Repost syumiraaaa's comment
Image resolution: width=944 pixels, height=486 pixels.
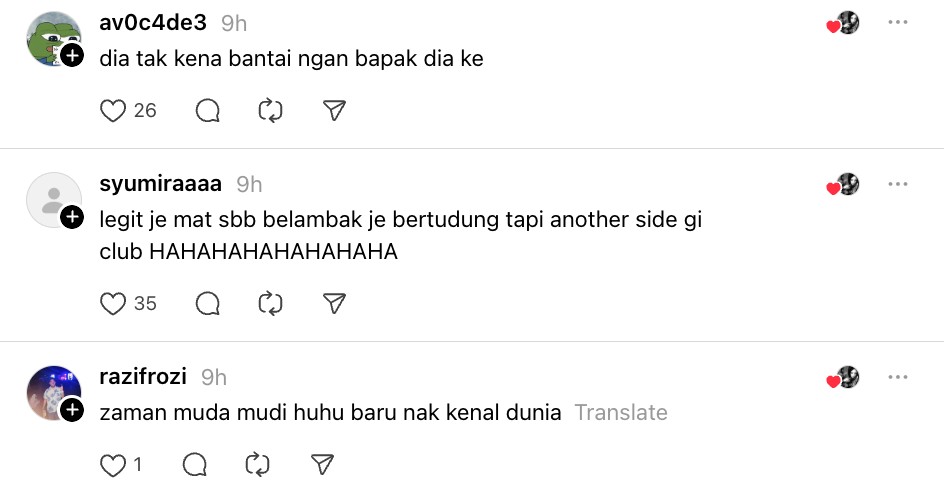pos(271,303)
